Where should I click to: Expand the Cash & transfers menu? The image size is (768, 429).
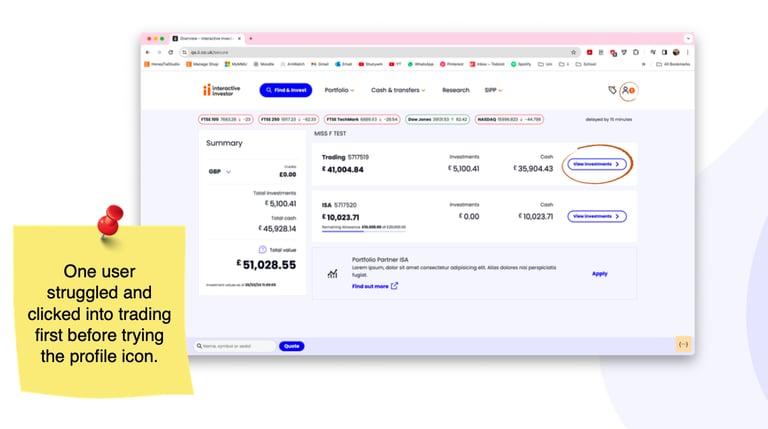point(398,90)
